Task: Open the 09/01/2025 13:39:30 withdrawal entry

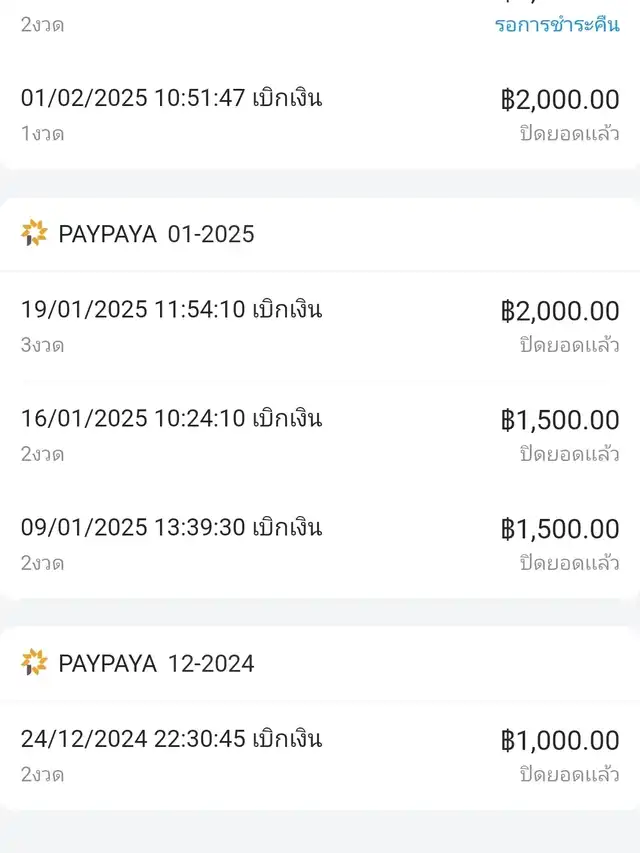Action: [171, 527]
